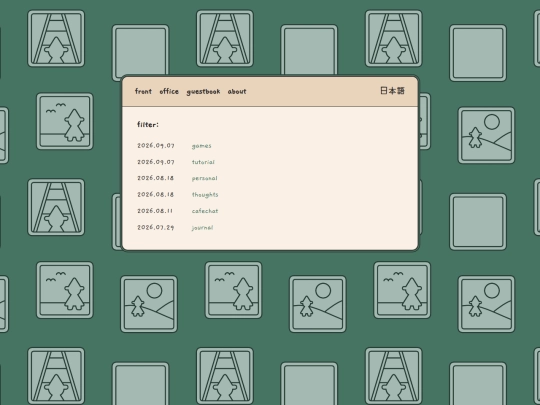Open the front page nav link
540x405 pixels.
pos(143,91)
